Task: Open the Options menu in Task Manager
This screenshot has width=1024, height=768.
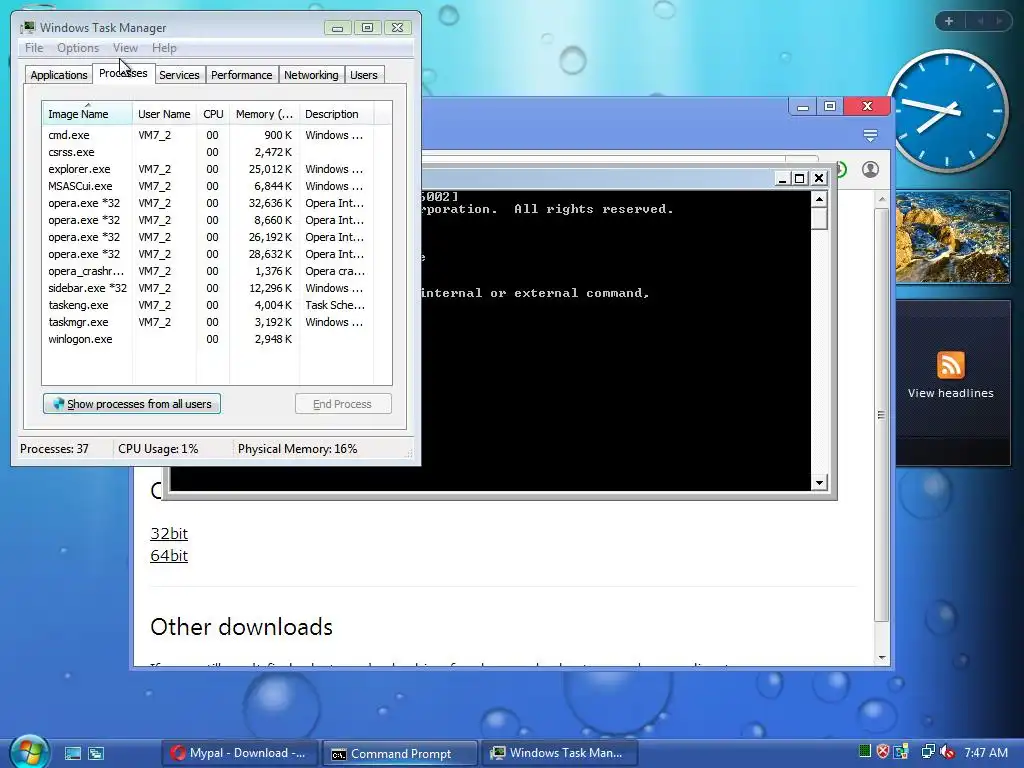Action: (78, 48)
